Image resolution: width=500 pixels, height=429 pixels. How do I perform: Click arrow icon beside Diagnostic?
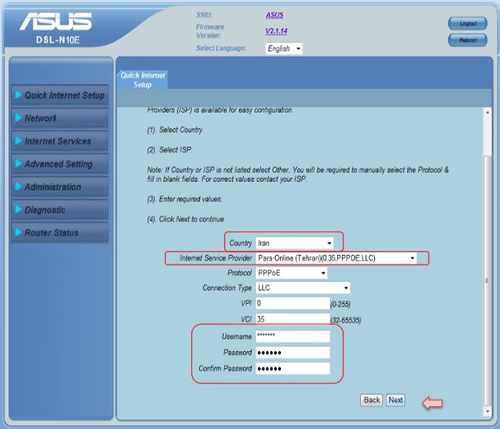click(18, 210)
